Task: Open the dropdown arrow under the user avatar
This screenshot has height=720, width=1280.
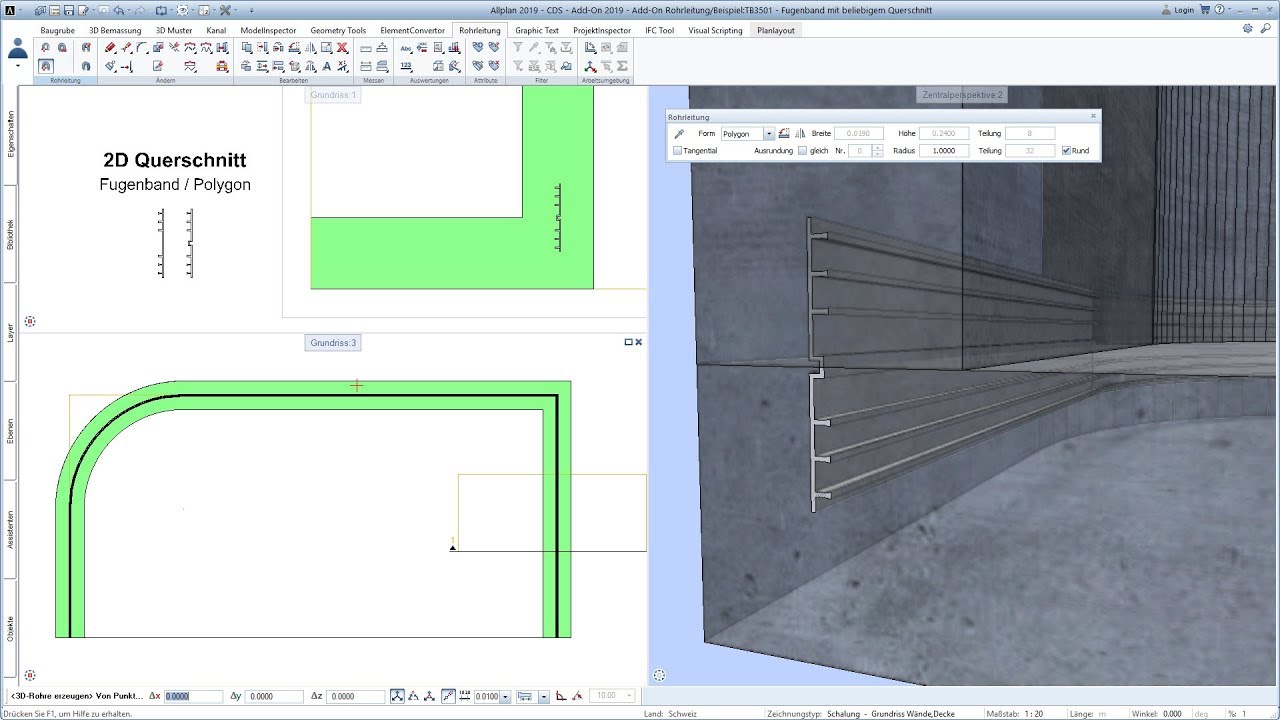Action: pos(18,66)
